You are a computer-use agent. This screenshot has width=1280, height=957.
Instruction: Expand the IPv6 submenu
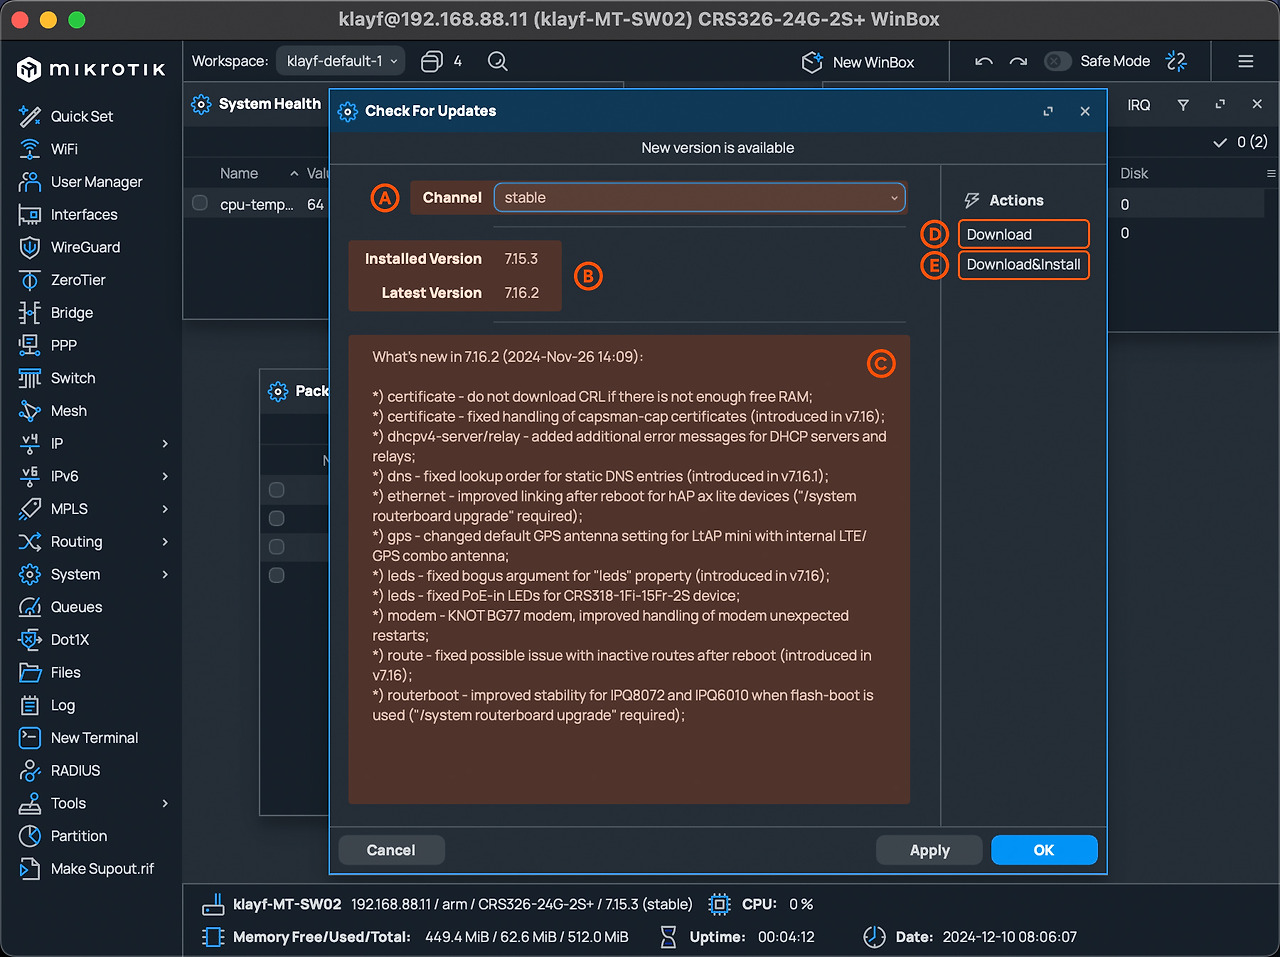pos(165,476)
